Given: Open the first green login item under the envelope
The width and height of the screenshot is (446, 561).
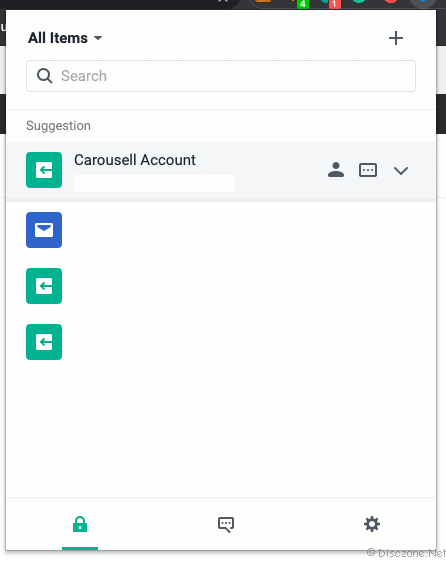Looking at the screenshot, I should [44, 286].
